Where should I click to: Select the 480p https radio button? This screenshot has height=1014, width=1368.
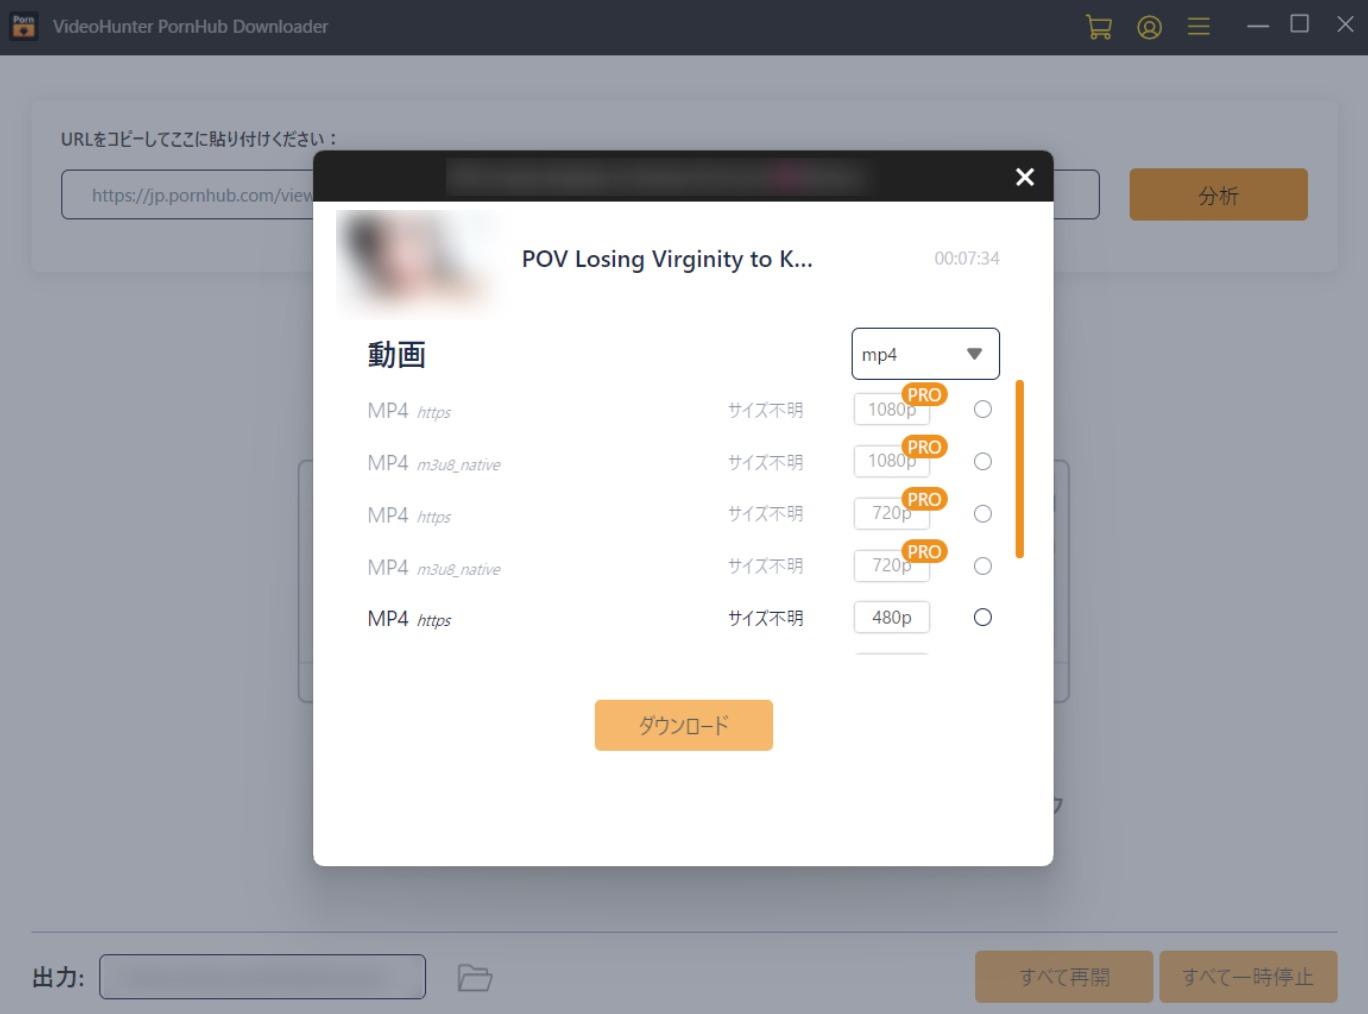(983, 617)
